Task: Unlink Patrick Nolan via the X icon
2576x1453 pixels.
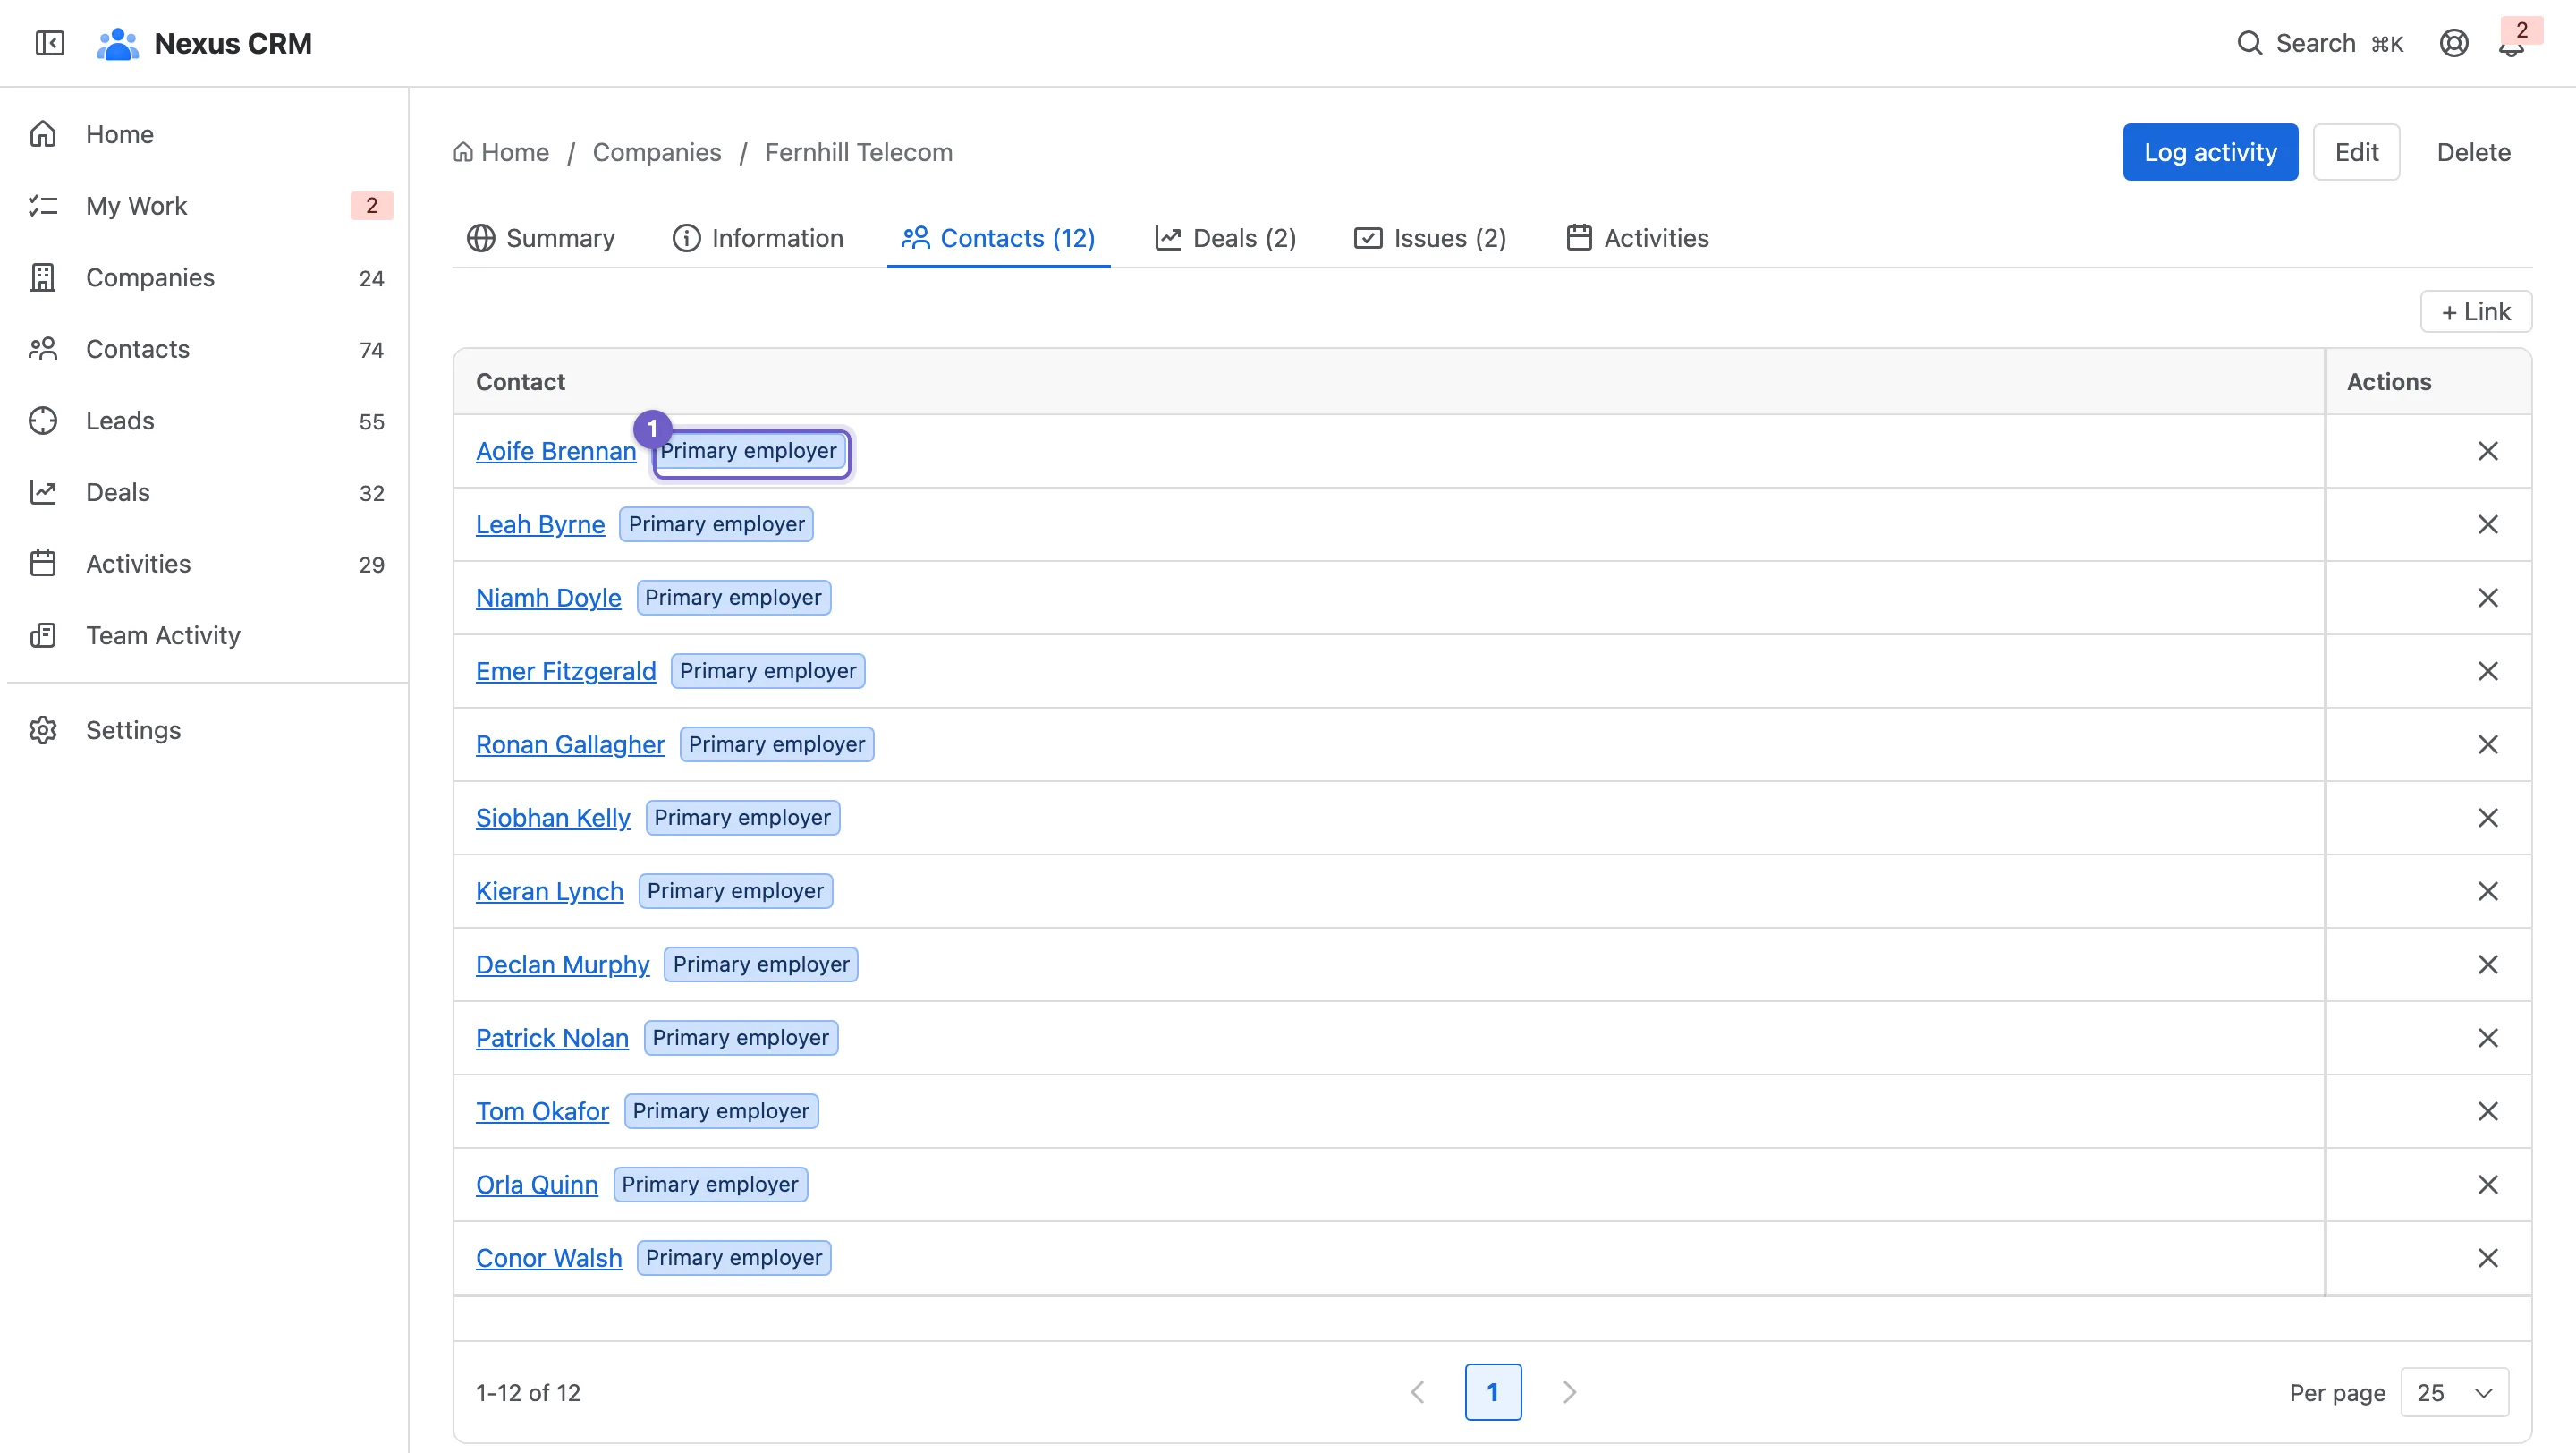Action: coord(2488,1038)
